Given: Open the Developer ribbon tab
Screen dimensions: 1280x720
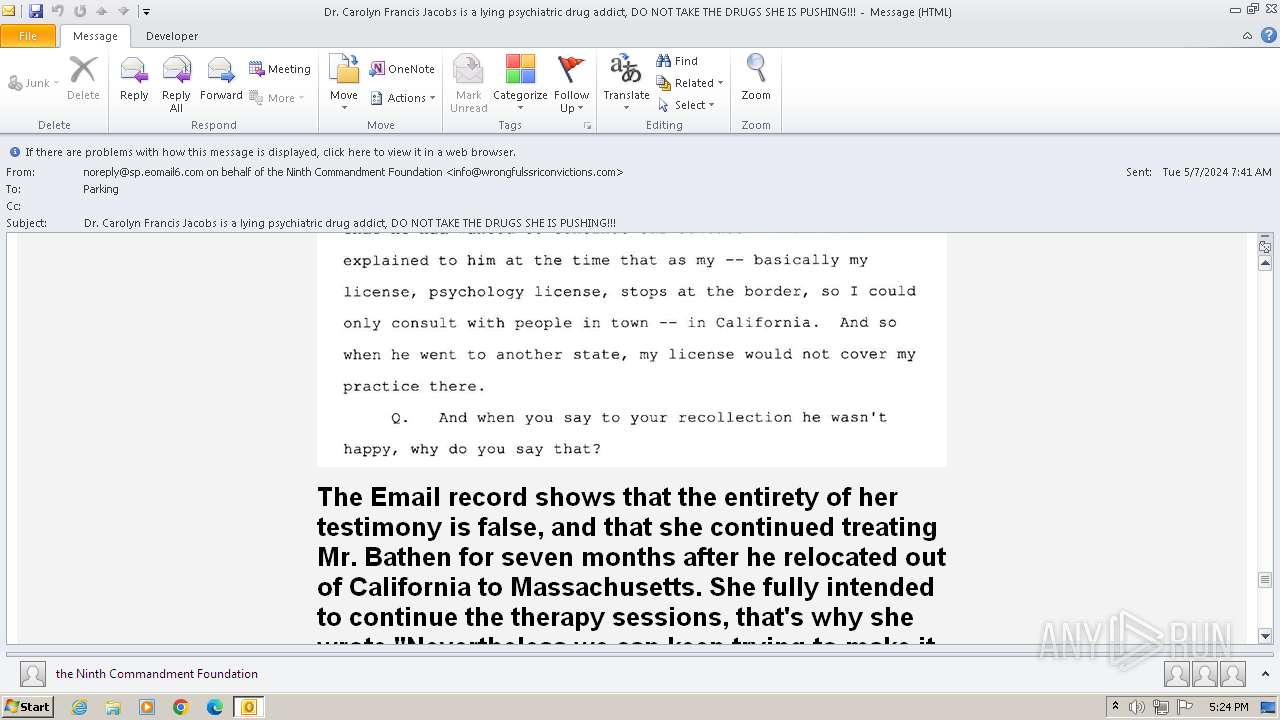Looking at the screenshot, I should 172,36.
